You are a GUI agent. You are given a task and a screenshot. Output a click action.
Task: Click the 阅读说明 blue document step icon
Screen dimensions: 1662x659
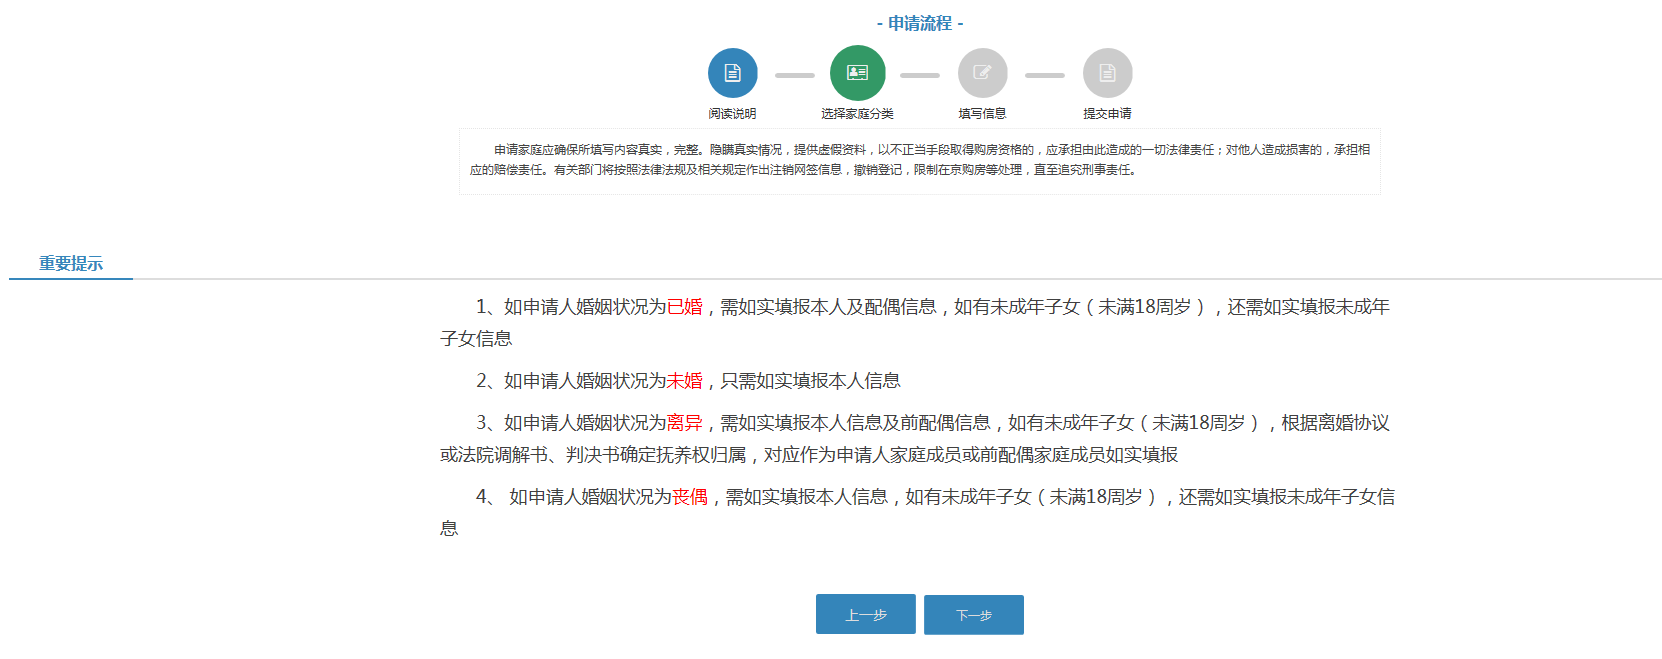coord(733,73)
